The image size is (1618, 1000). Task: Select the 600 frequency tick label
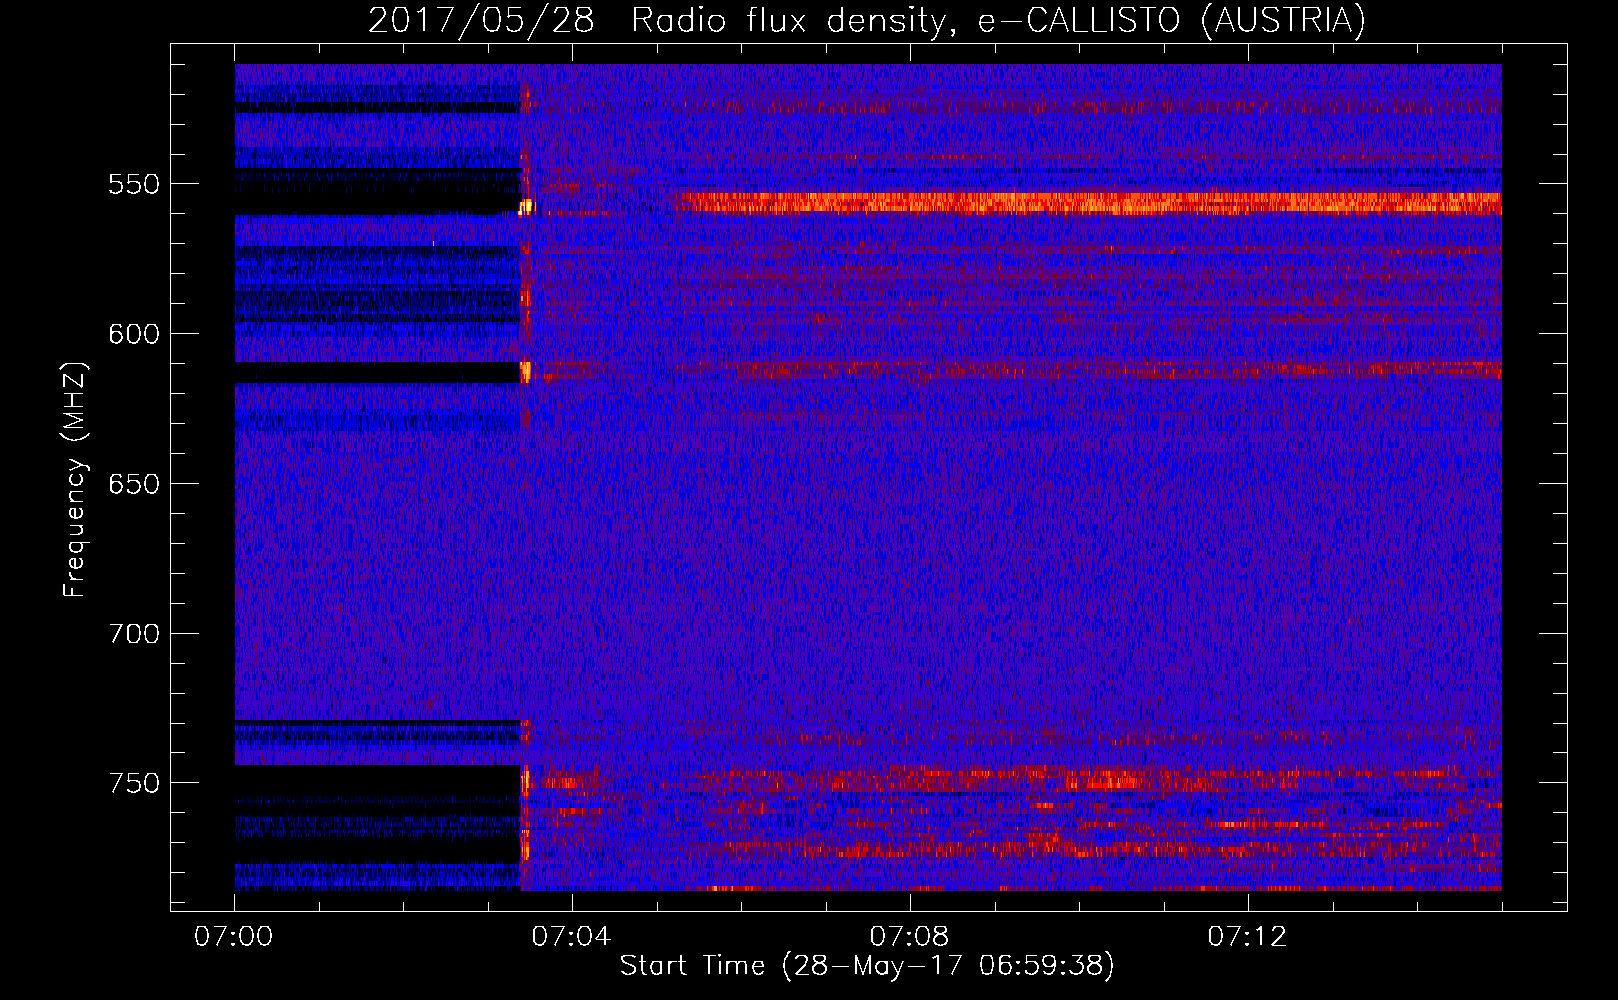[133, 334]
